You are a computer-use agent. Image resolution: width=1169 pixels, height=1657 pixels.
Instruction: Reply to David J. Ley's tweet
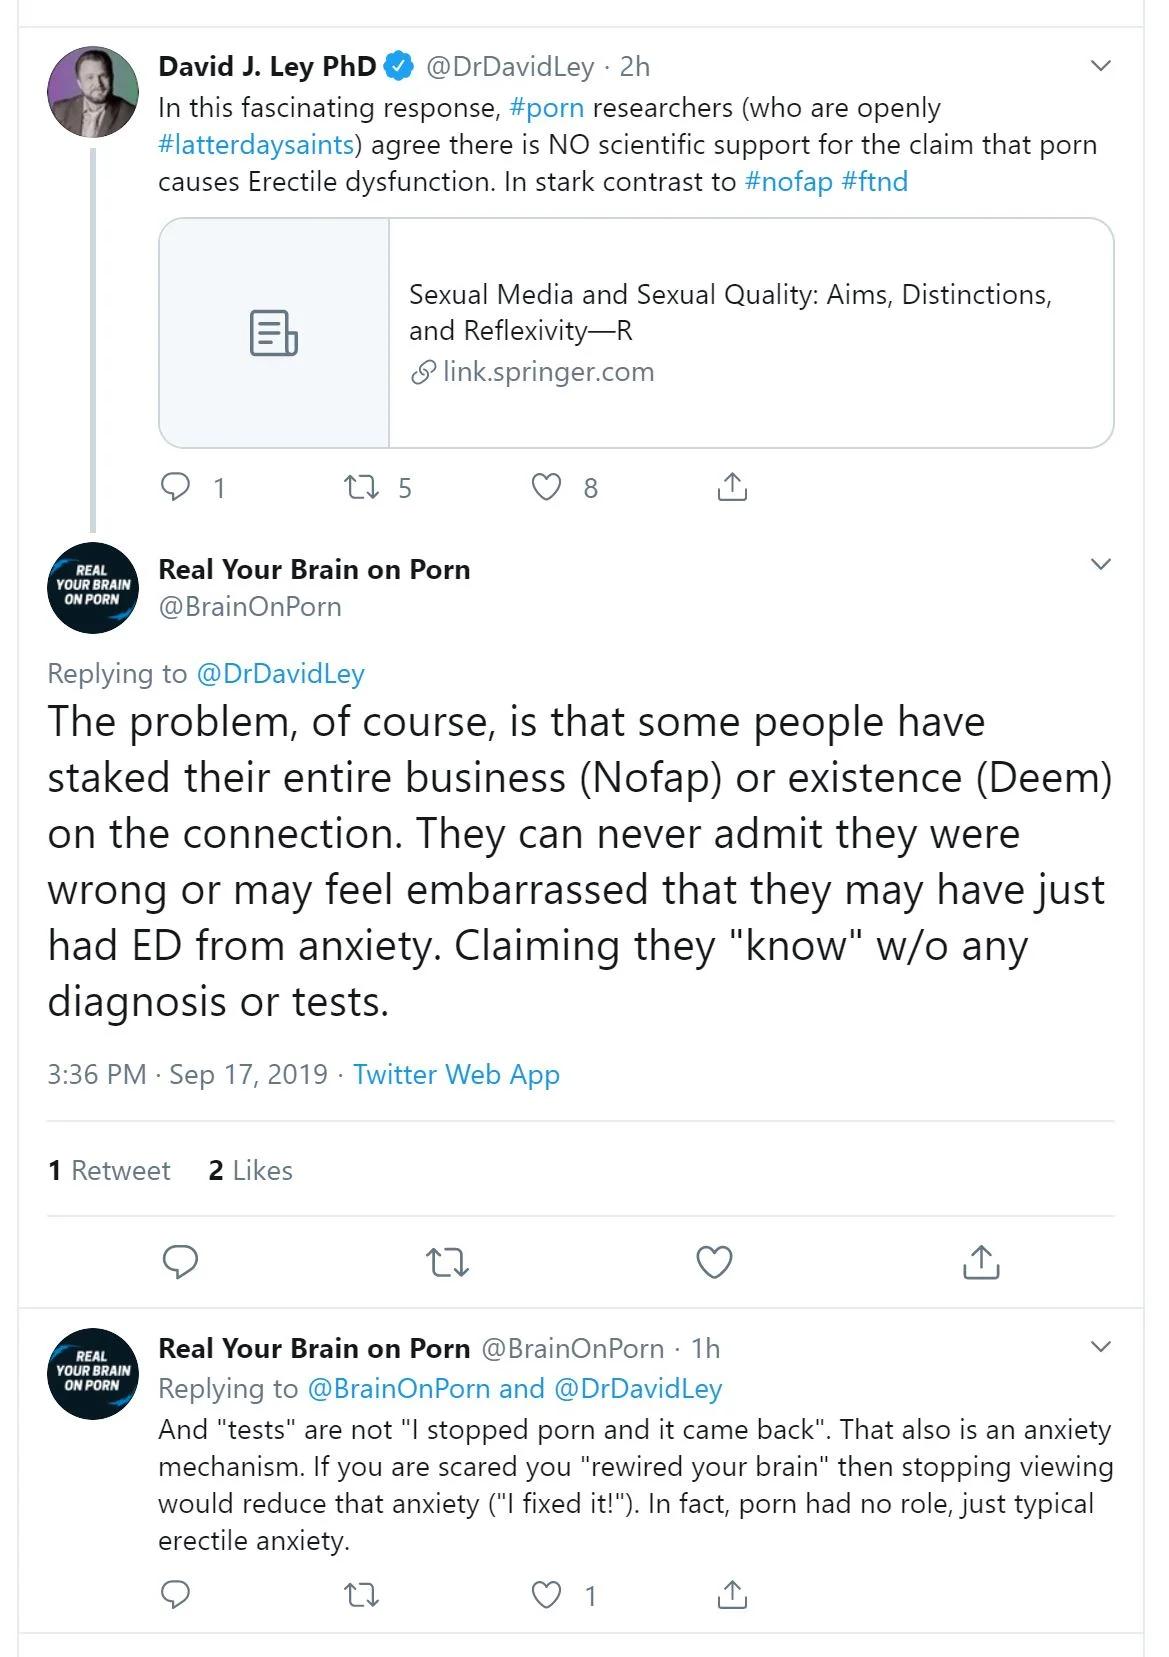tap(176, 487)
